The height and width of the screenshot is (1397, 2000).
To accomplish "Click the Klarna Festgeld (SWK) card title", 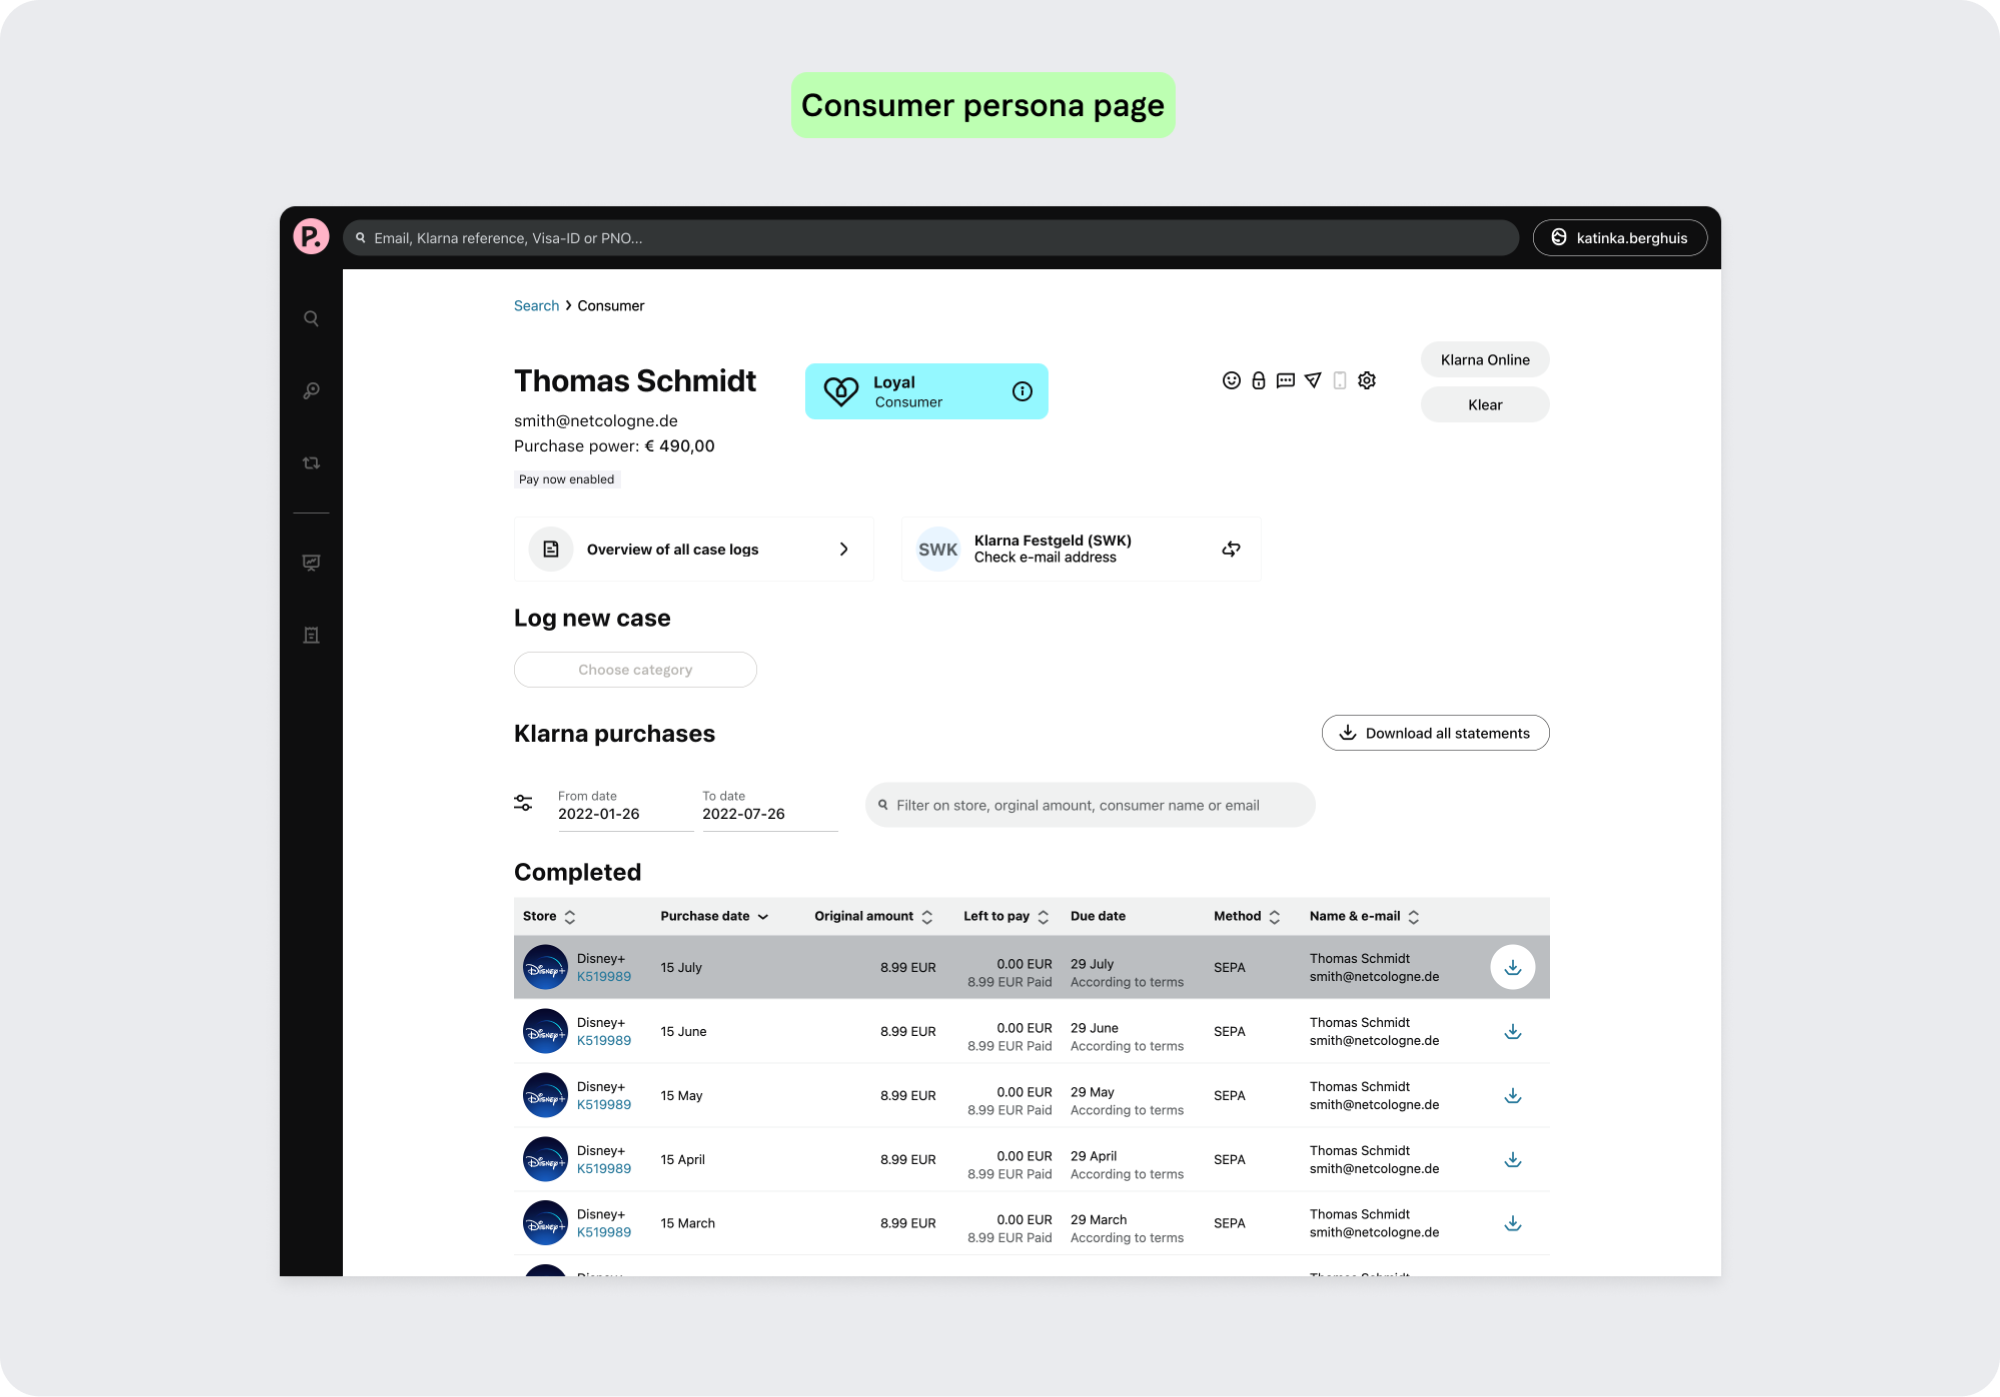I will [1053, 541].
